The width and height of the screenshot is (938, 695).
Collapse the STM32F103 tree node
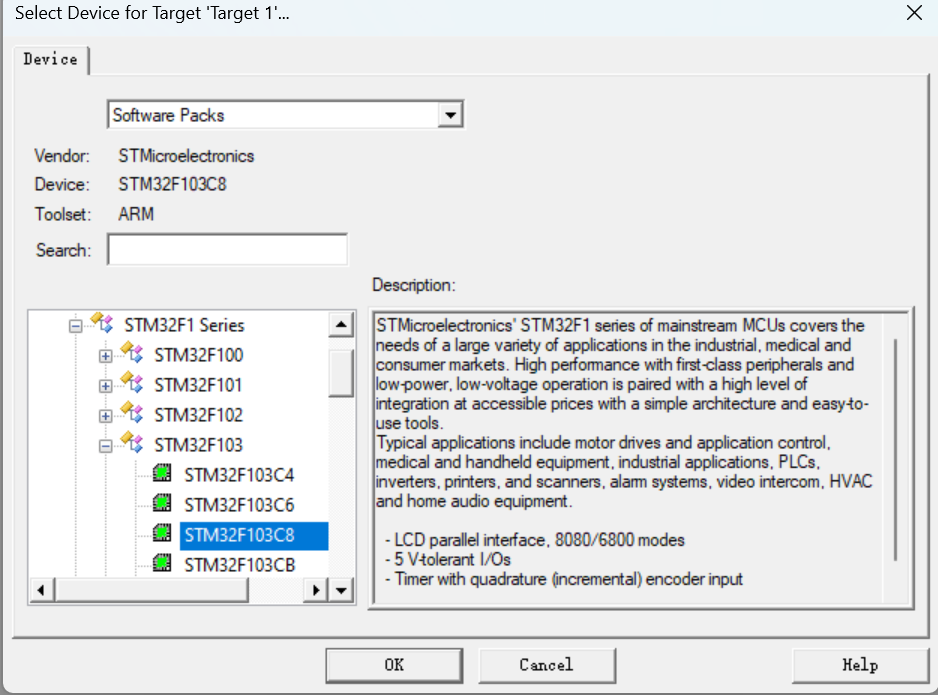point(105,446)
